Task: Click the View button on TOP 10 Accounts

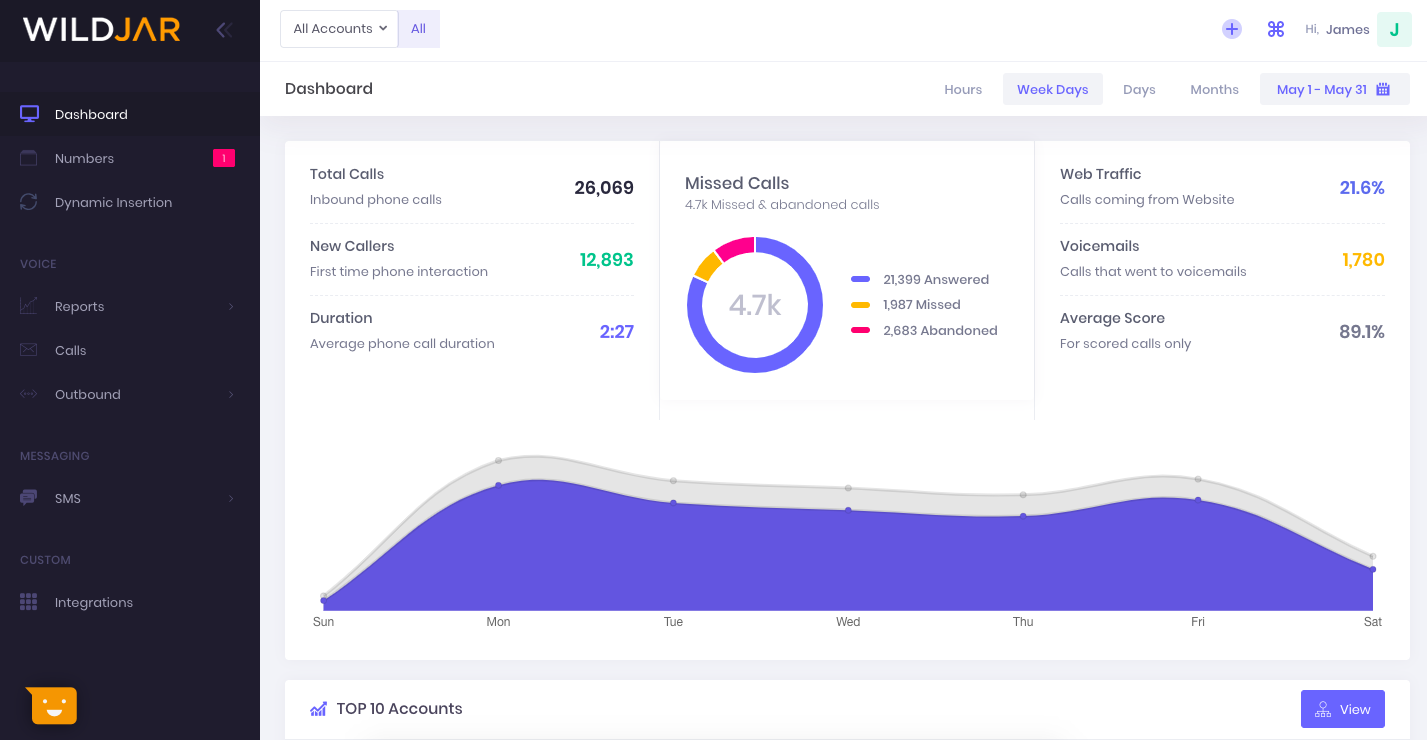Action: (1343, 708)
